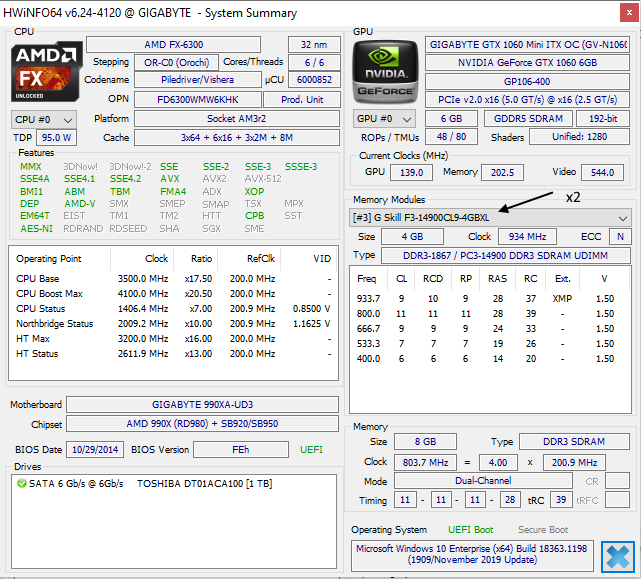Click the CPU Status 1406.4 MHz value
Screen dimensions: 641x579
click(143, 309)
